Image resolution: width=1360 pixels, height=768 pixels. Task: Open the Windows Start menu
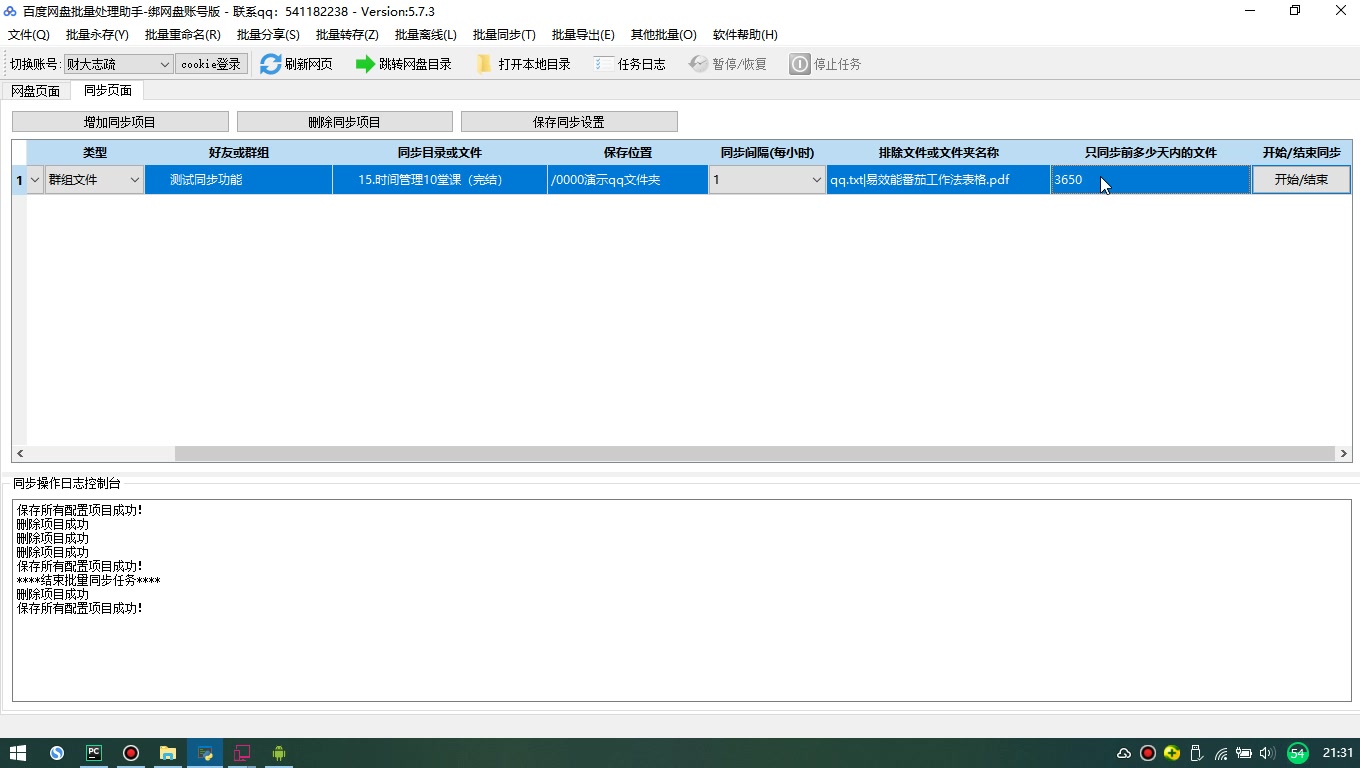[18, 753]
